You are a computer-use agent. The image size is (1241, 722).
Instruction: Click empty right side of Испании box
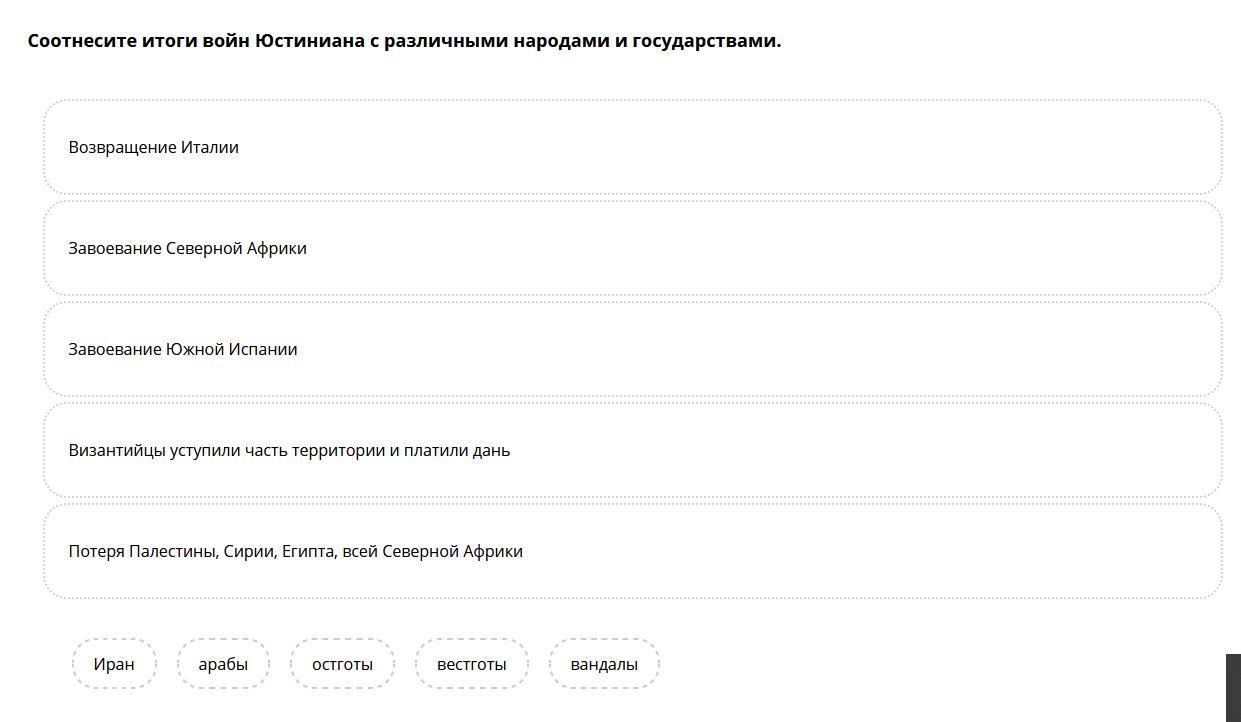900,349
